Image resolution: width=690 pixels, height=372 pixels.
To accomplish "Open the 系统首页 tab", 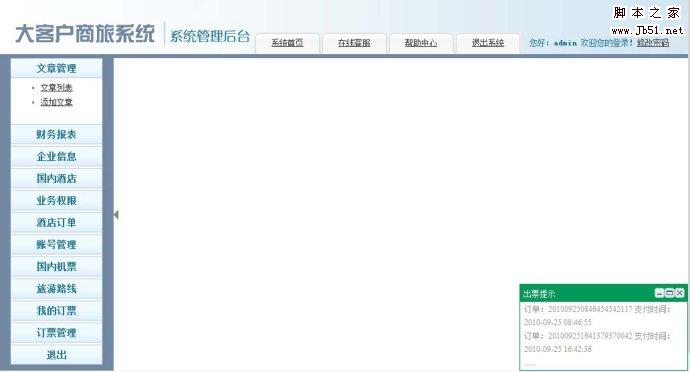I will pos(287,43).
